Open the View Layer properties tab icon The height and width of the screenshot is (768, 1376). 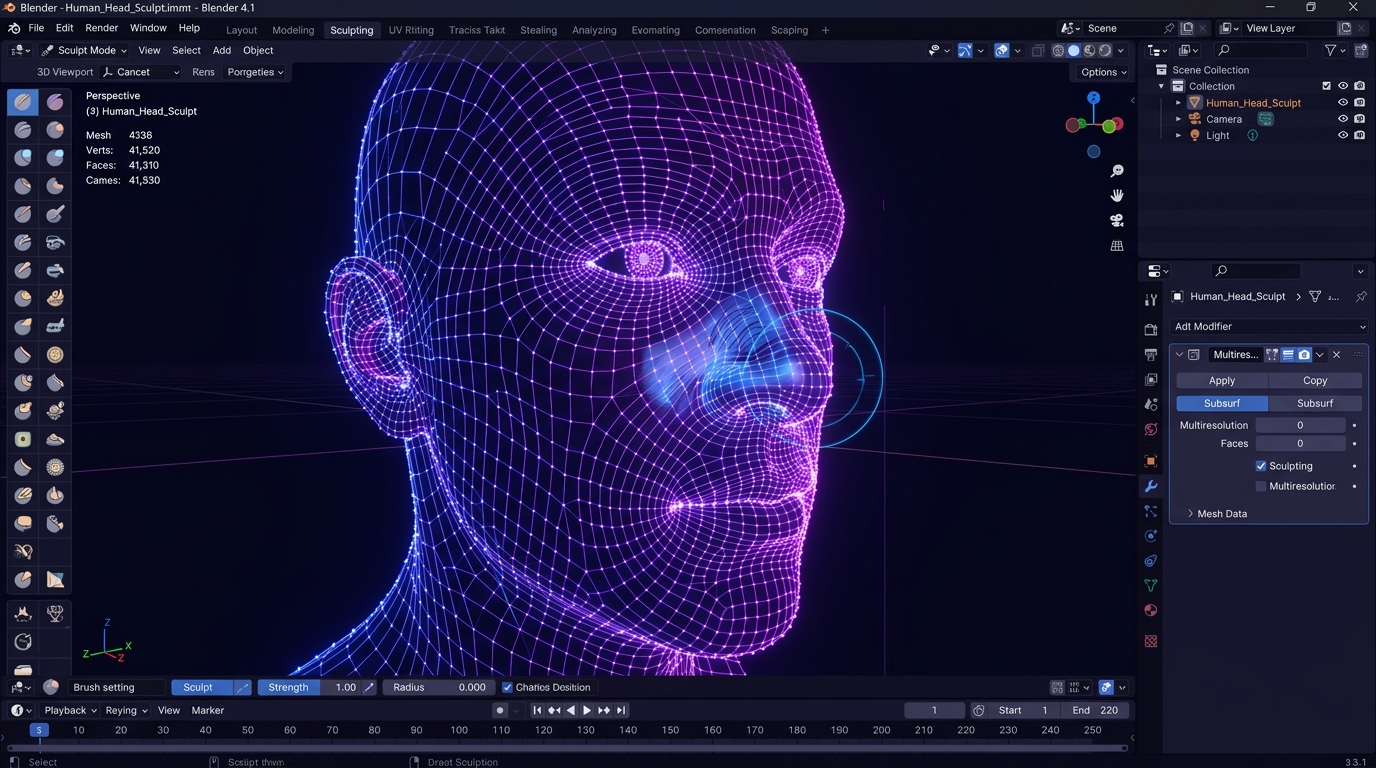tap(1151, 379)
